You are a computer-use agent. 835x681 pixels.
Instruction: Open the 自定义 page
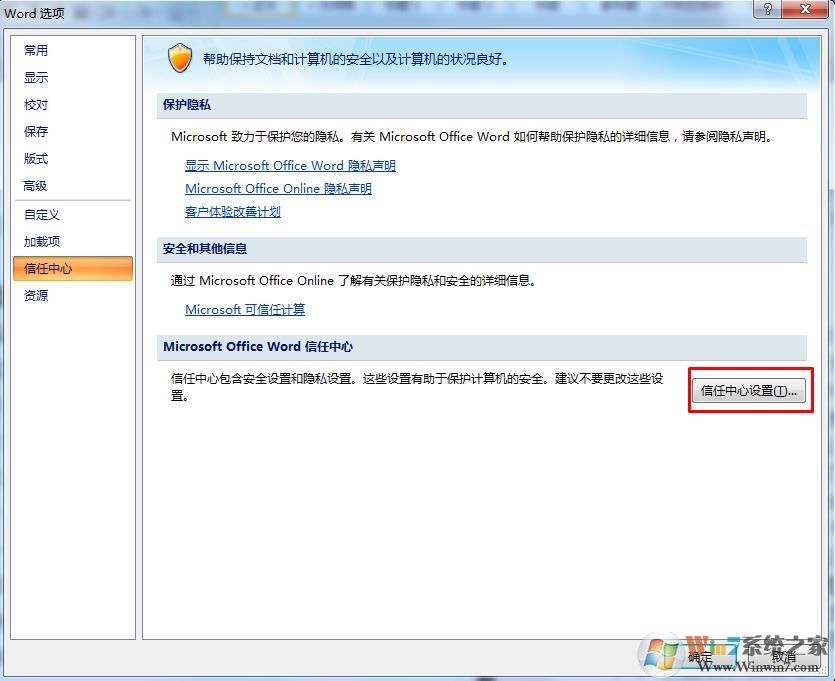pyautogui.click(x=73, y=215)
